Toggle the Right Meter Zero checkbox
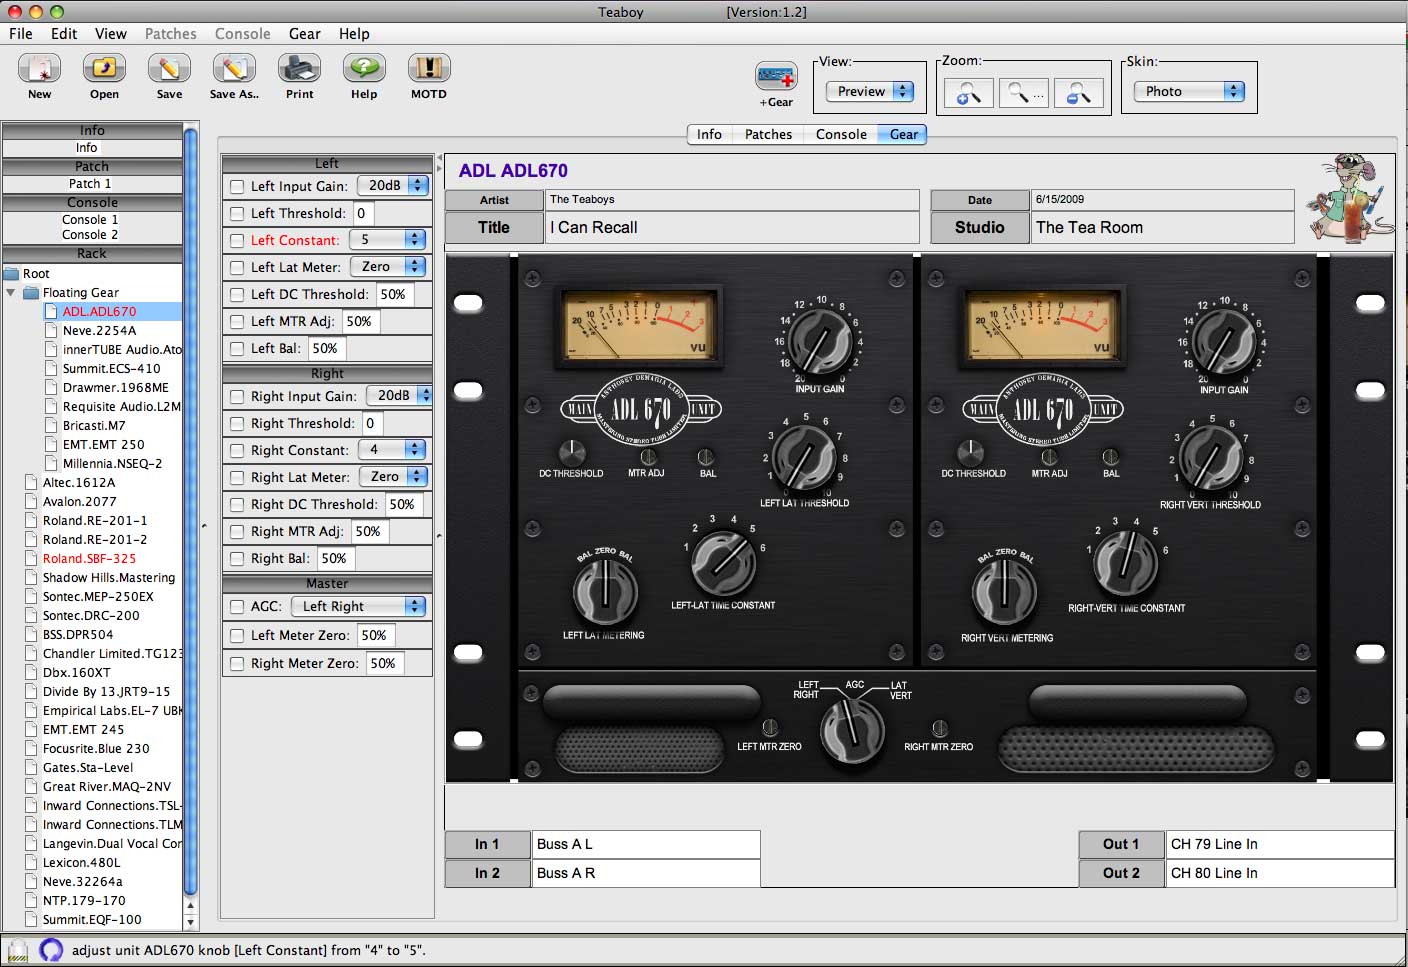The height and width of the screenshot is (967, 1408). coord(237,663)
